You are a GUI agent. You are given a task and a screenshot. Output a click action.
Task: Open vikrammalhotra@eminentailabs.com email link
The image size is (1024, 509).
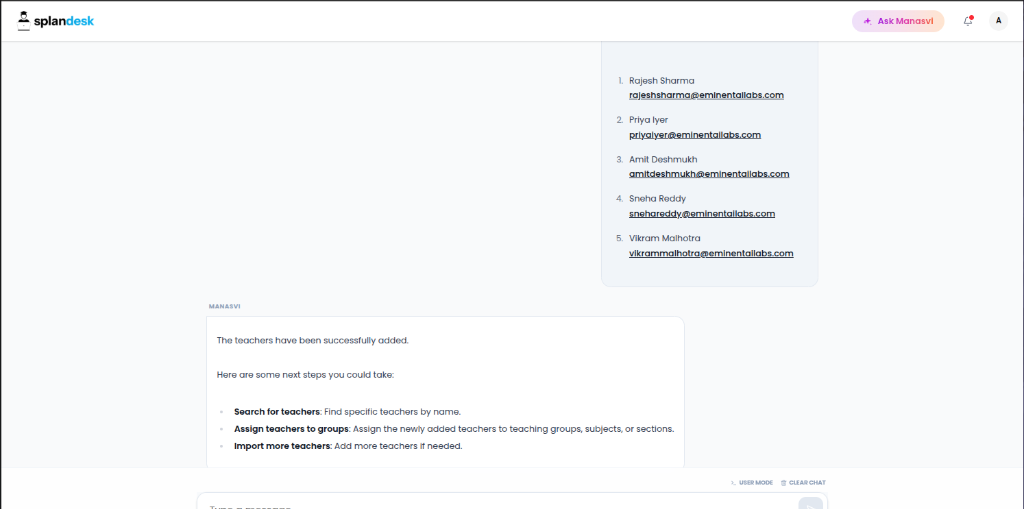(711, 254)
